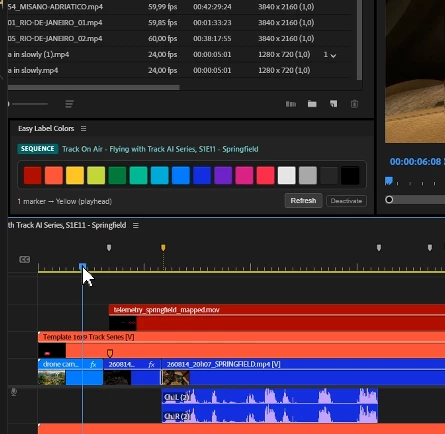The height and width of the screenshot is (434, 445).
Task: Select the dark charcoal color swatch
Action: pos(329,175)
